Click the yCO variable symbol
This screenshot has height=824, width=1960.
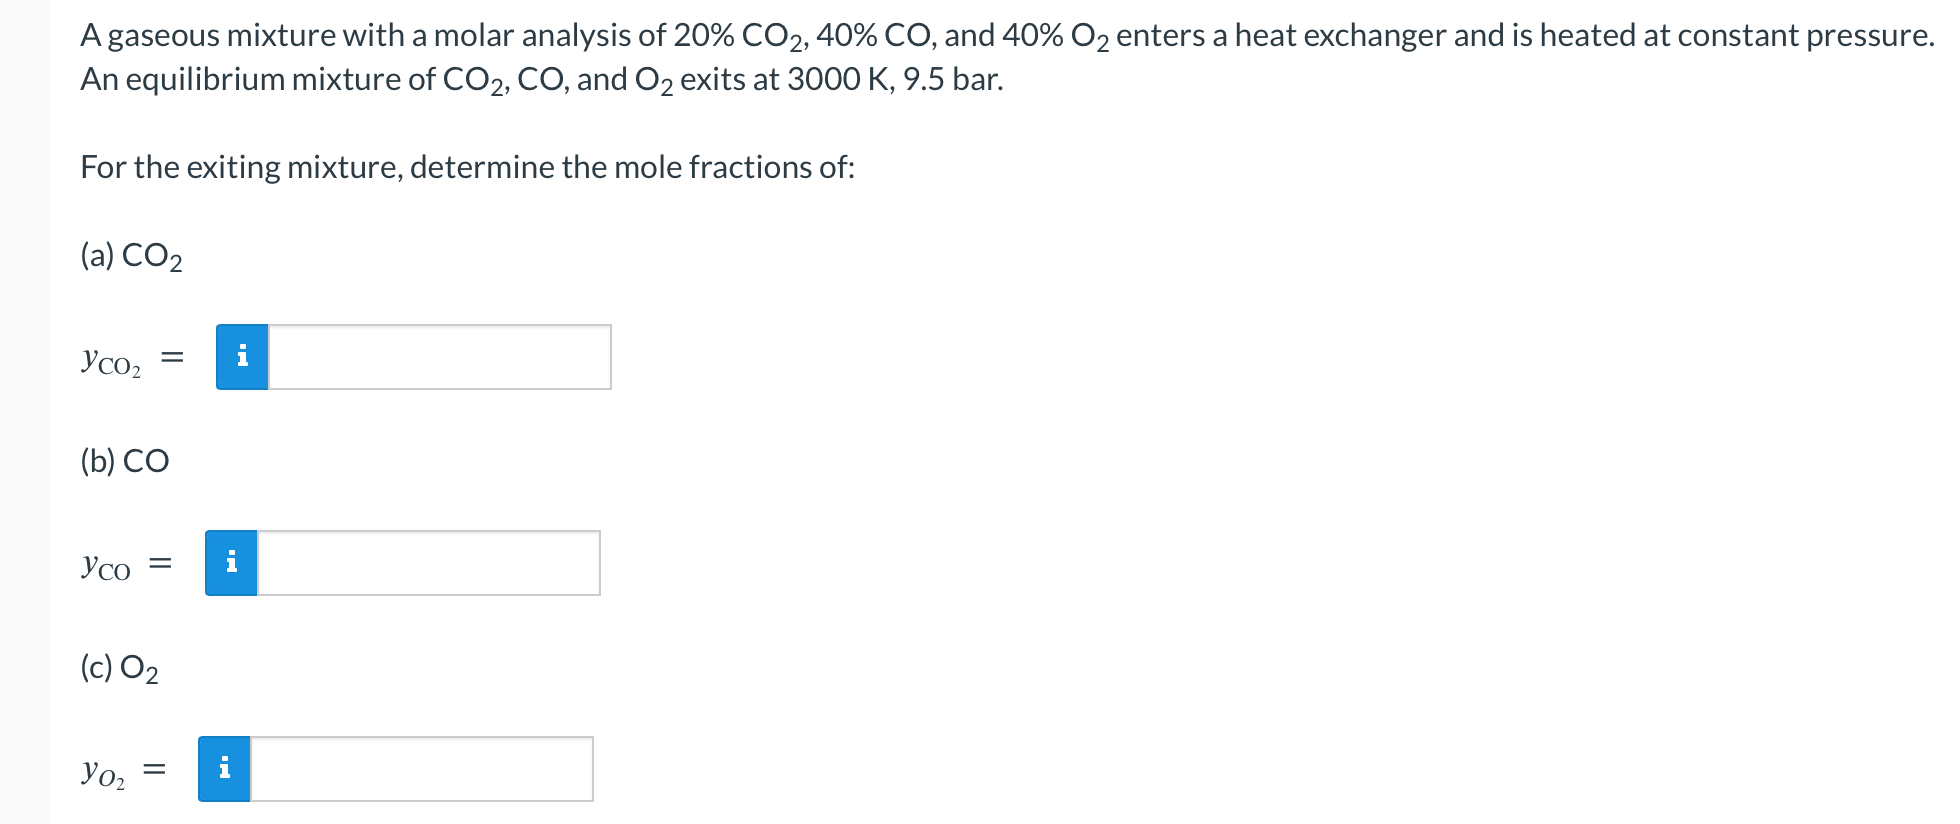[106, 566]
